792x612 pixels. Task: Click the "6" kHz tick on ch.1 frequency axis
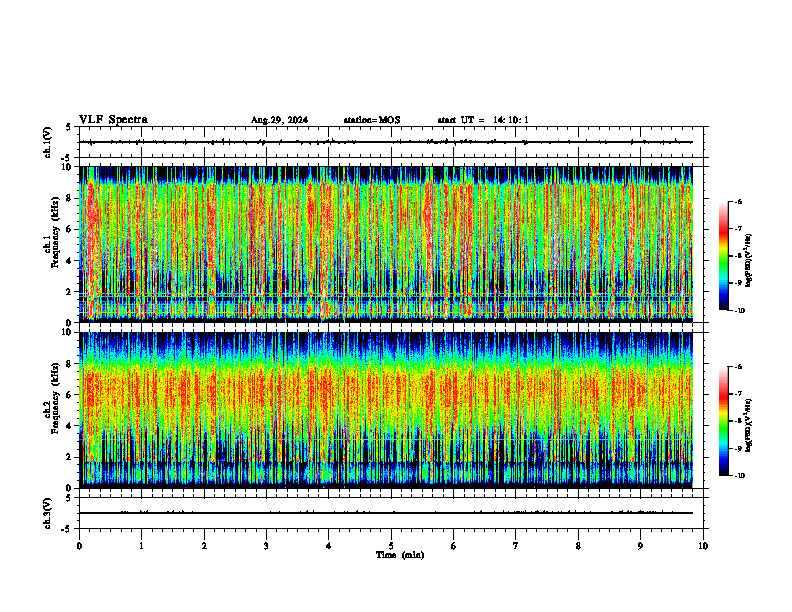(69, 229)
